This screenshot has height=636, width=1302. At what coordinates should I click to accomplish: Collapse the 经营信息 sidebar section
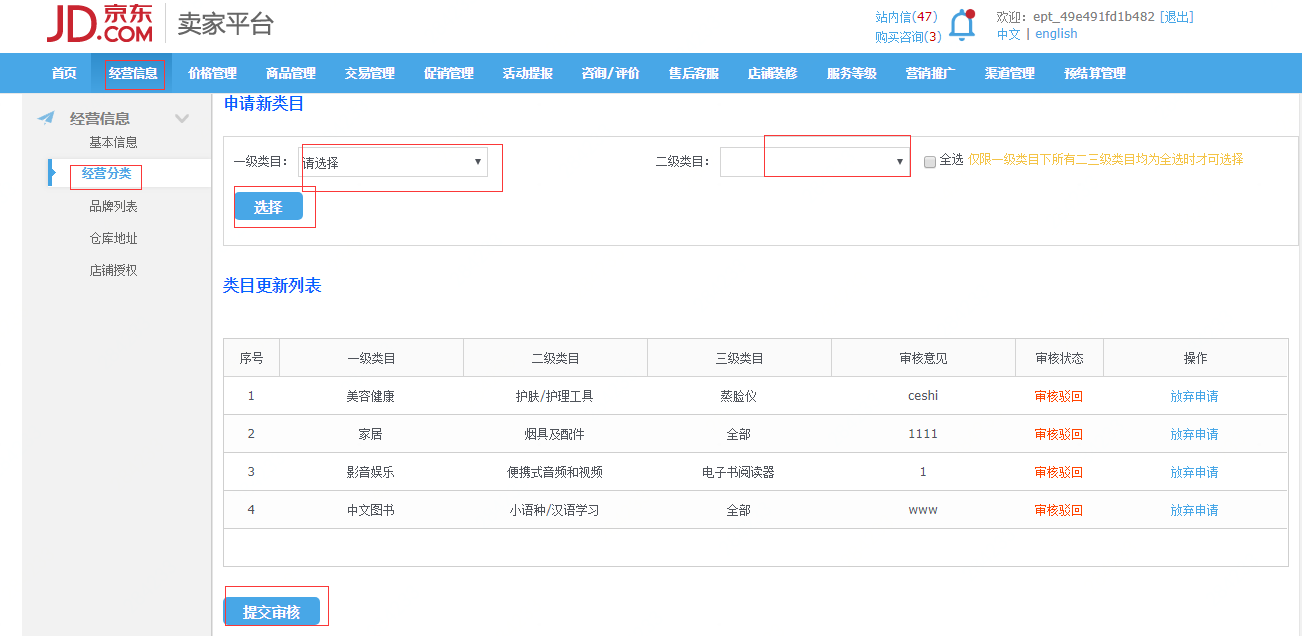click(182, 117)
